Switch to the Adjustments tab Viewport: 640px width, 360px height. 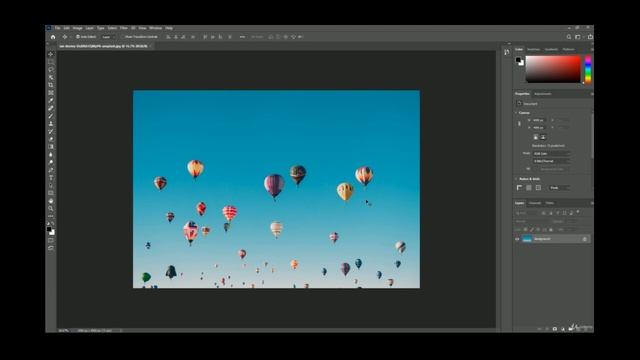(x=543, y=94)
